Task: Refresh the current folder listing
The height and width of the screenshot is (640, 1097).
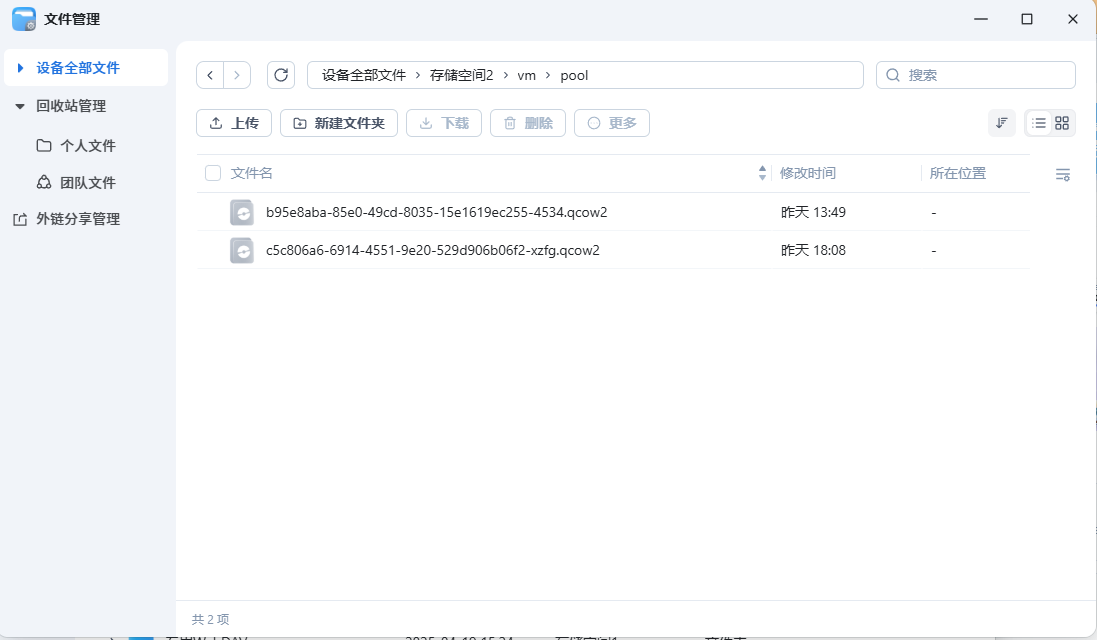Action: (281, 75)
